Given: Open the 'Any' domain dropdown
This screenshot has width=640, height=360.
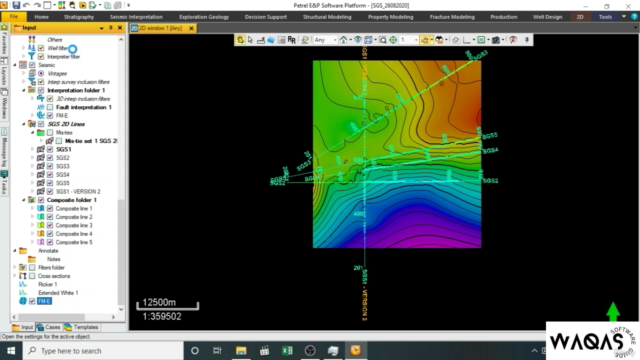Looking at the screenshot, I should pyautogui.click(x=325, y=40).
